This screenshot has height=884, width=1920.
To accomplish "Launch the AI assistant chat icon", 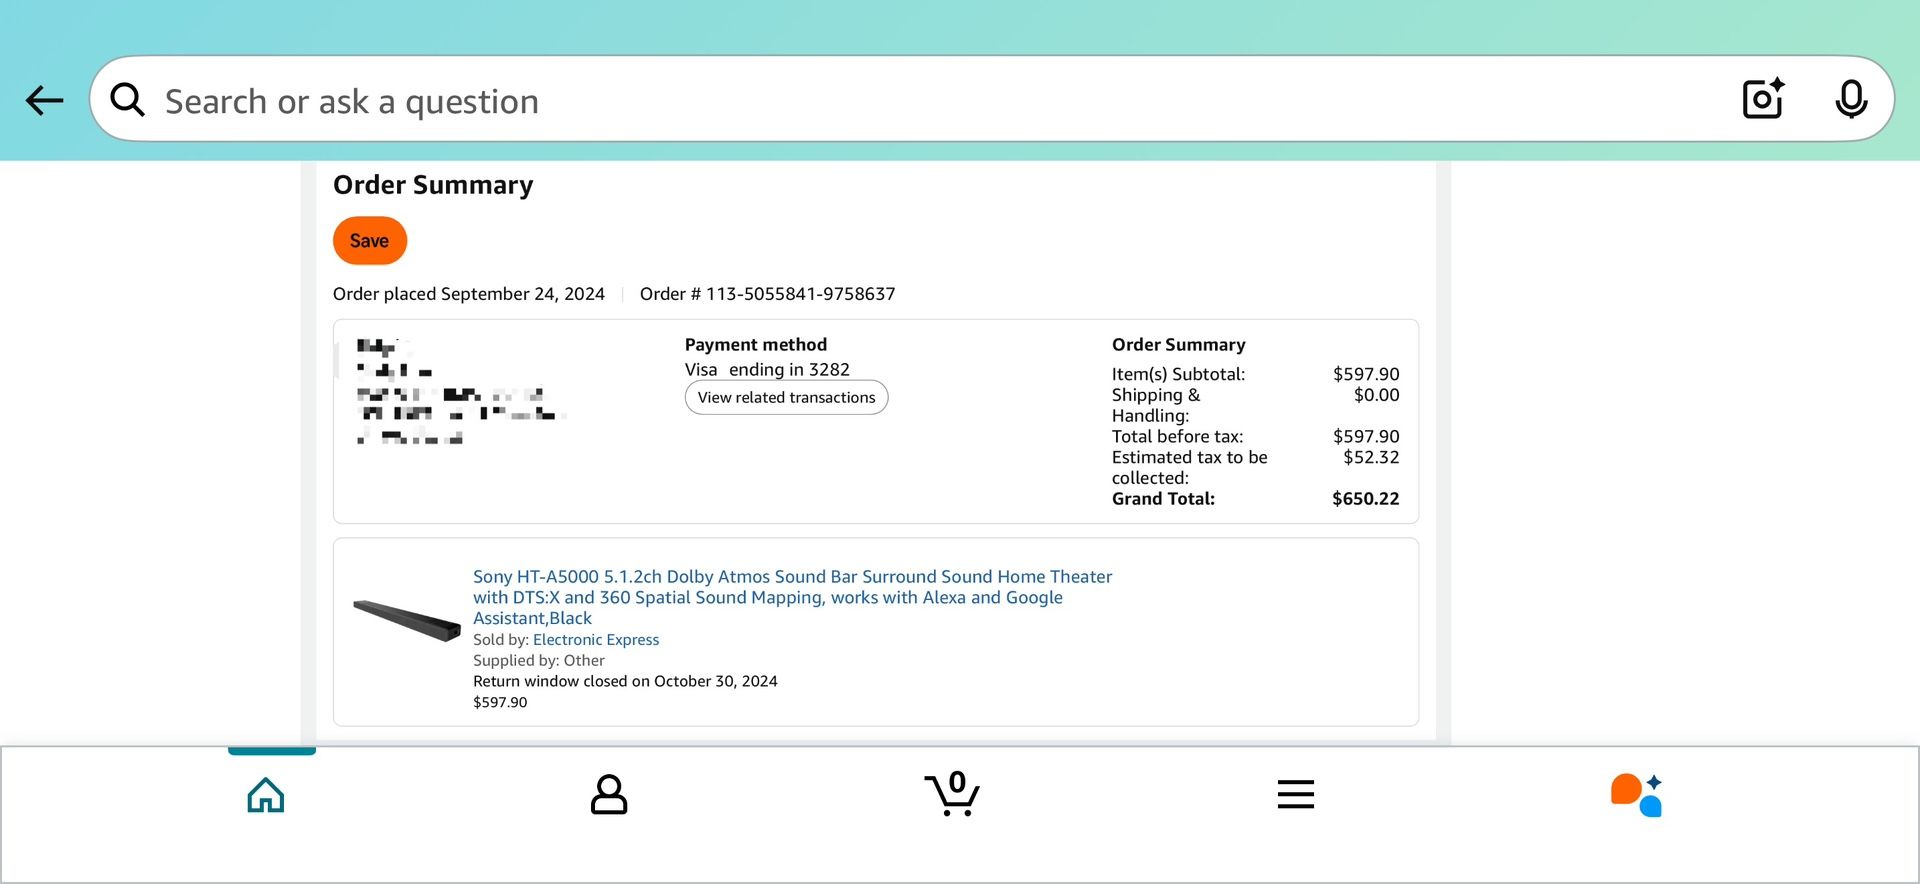I will (x=1637, y=795).
